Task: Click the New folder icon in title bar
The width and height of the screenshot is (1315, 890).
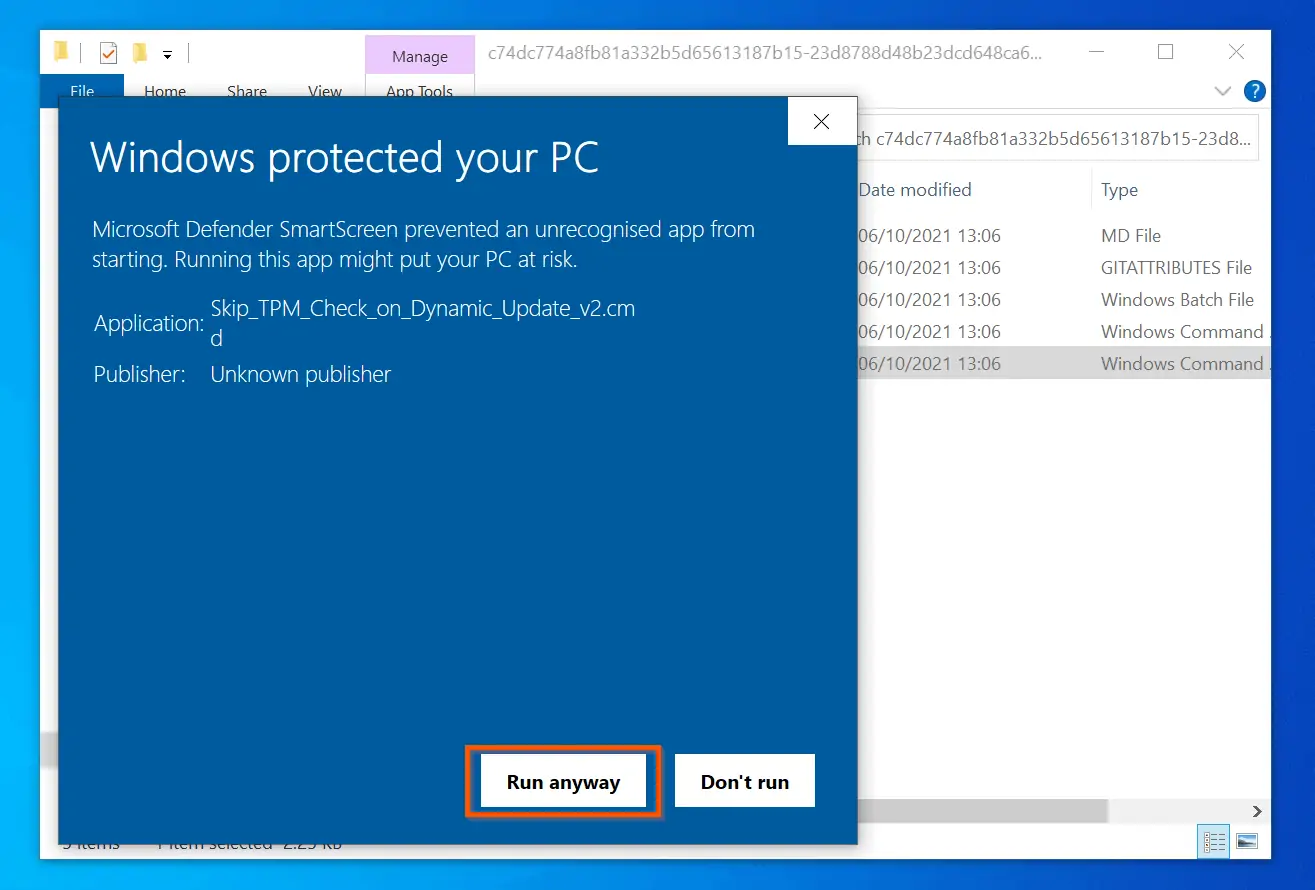Action: pos(140,53)
